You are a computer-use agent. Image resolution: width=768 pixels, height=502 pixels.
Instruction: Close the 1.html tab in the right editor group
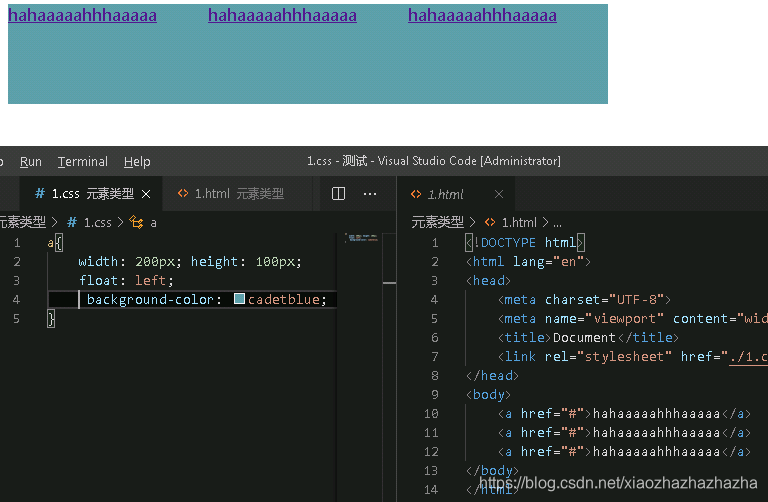(x=499, y=194)
